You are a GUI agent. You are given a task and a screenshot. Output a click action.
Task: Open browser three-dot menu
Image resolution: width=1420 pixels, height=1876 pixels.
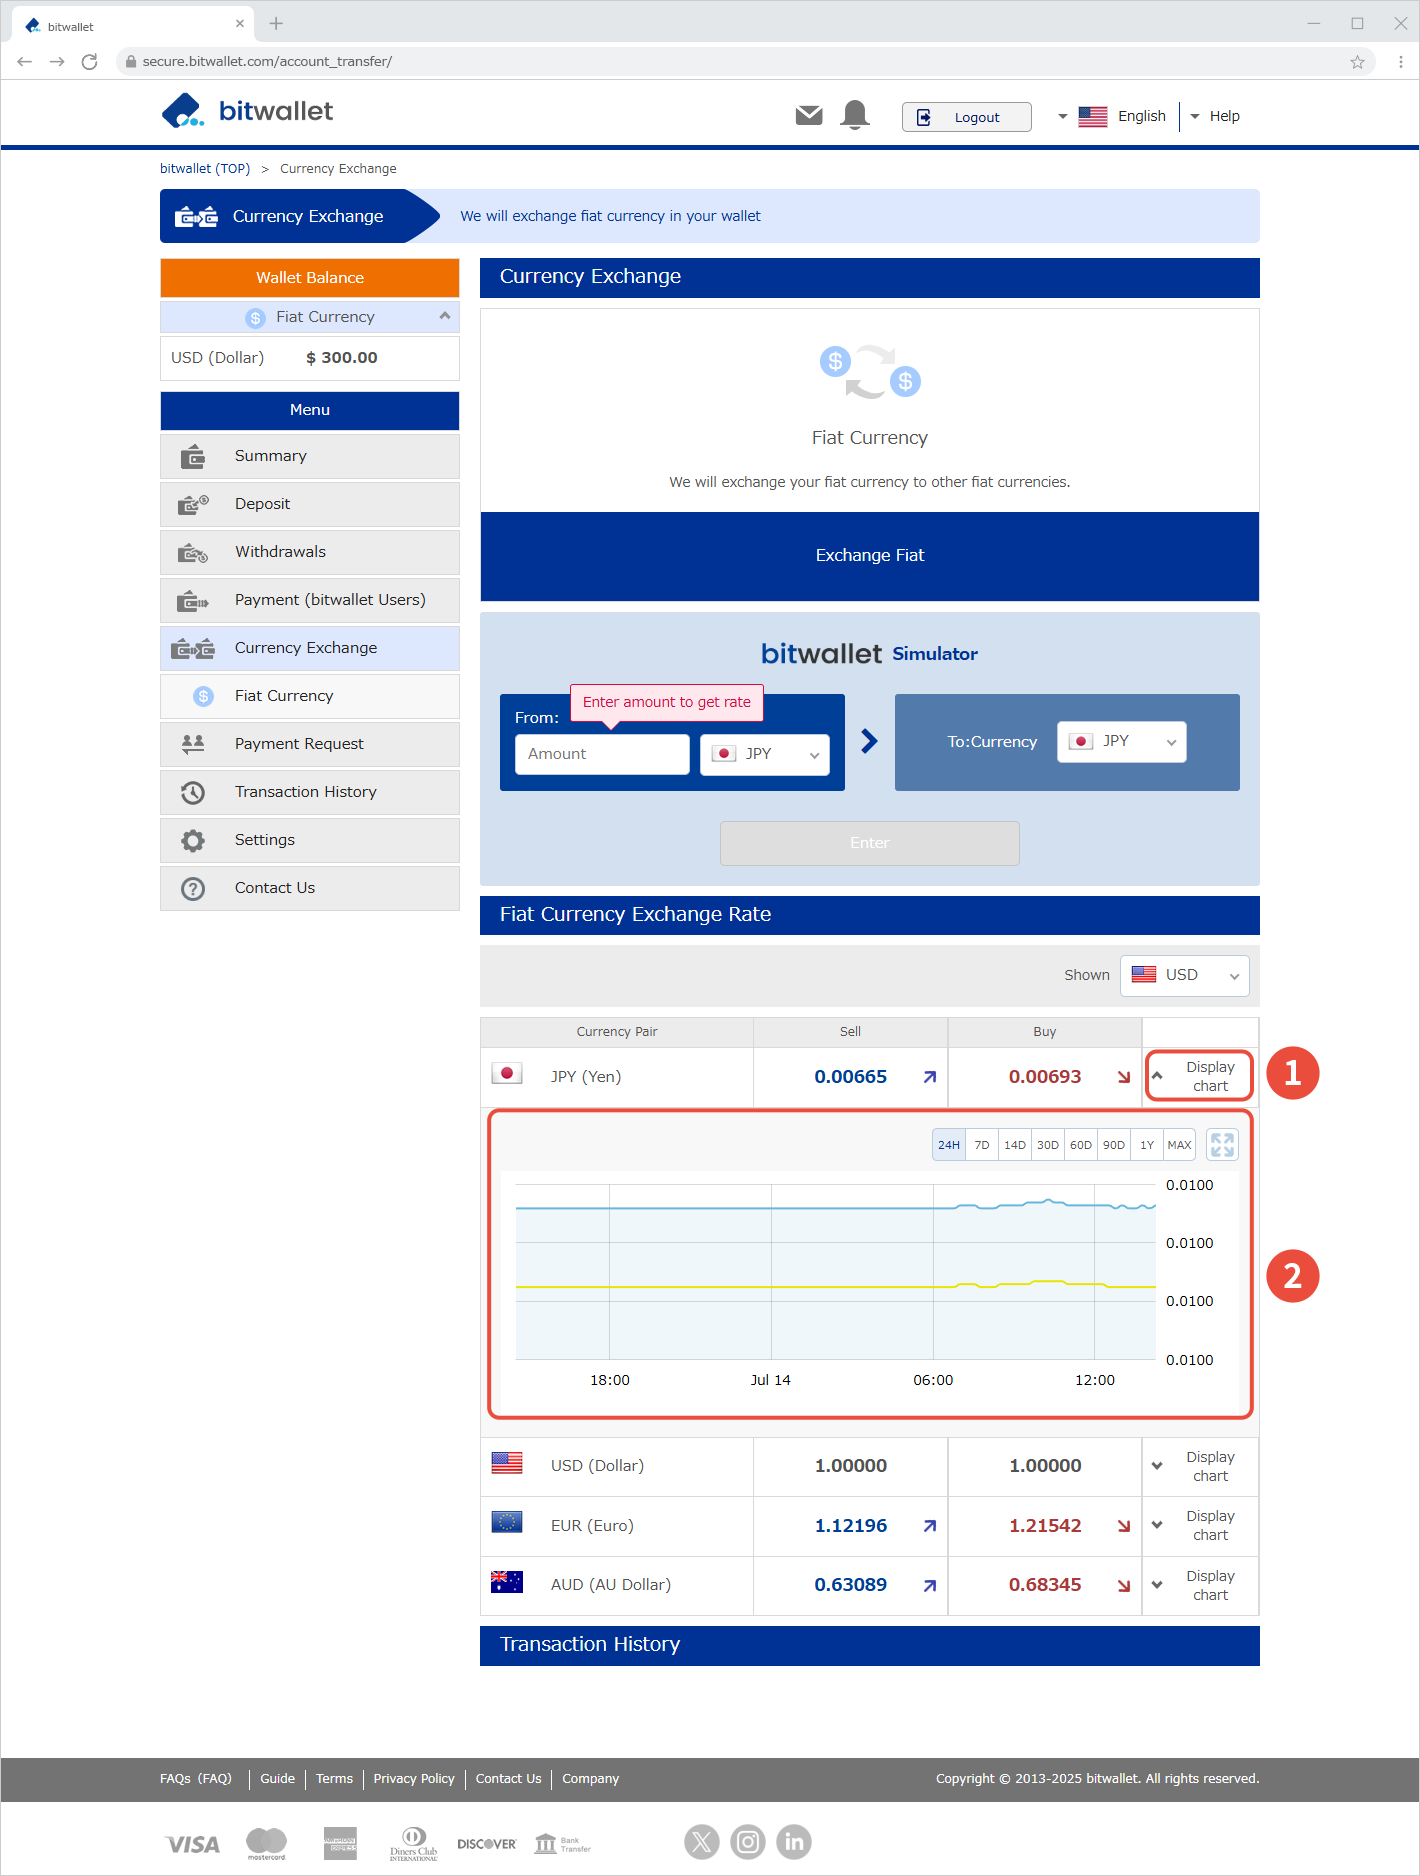pyautogui.click(x=1400, y=62)
